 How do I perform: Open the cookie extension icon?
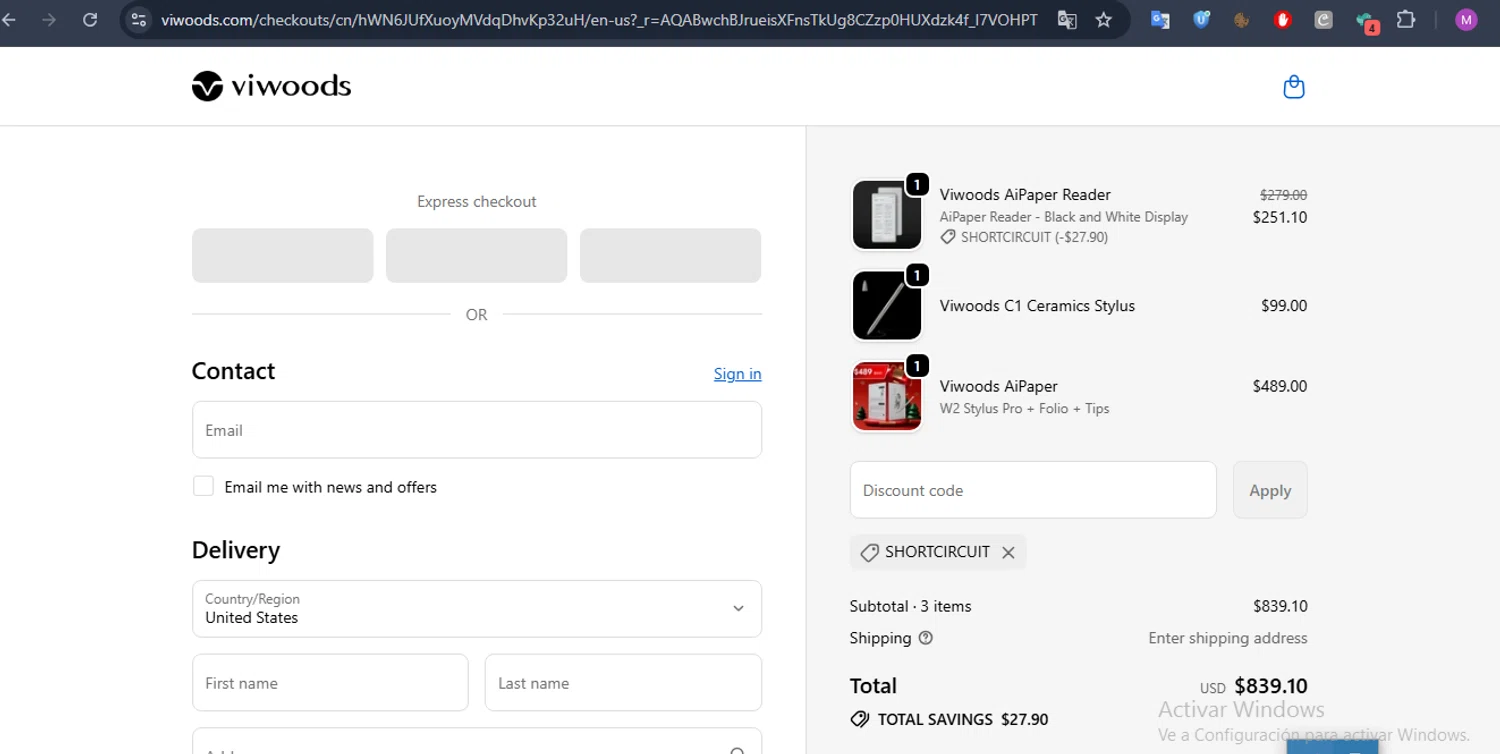(1242, 19)
